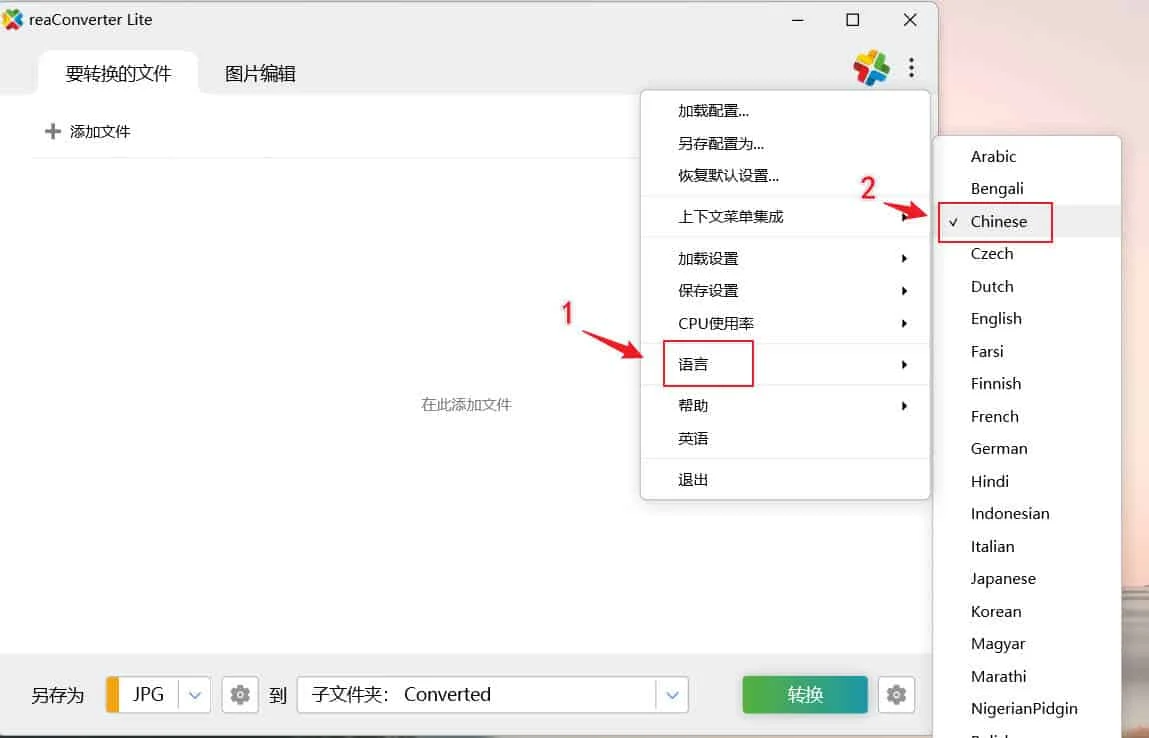Image resolution: width=1149 pixels, height=738 pixels.
Task: Select 退出 to quit the application
Action: (x=695, y=478)
